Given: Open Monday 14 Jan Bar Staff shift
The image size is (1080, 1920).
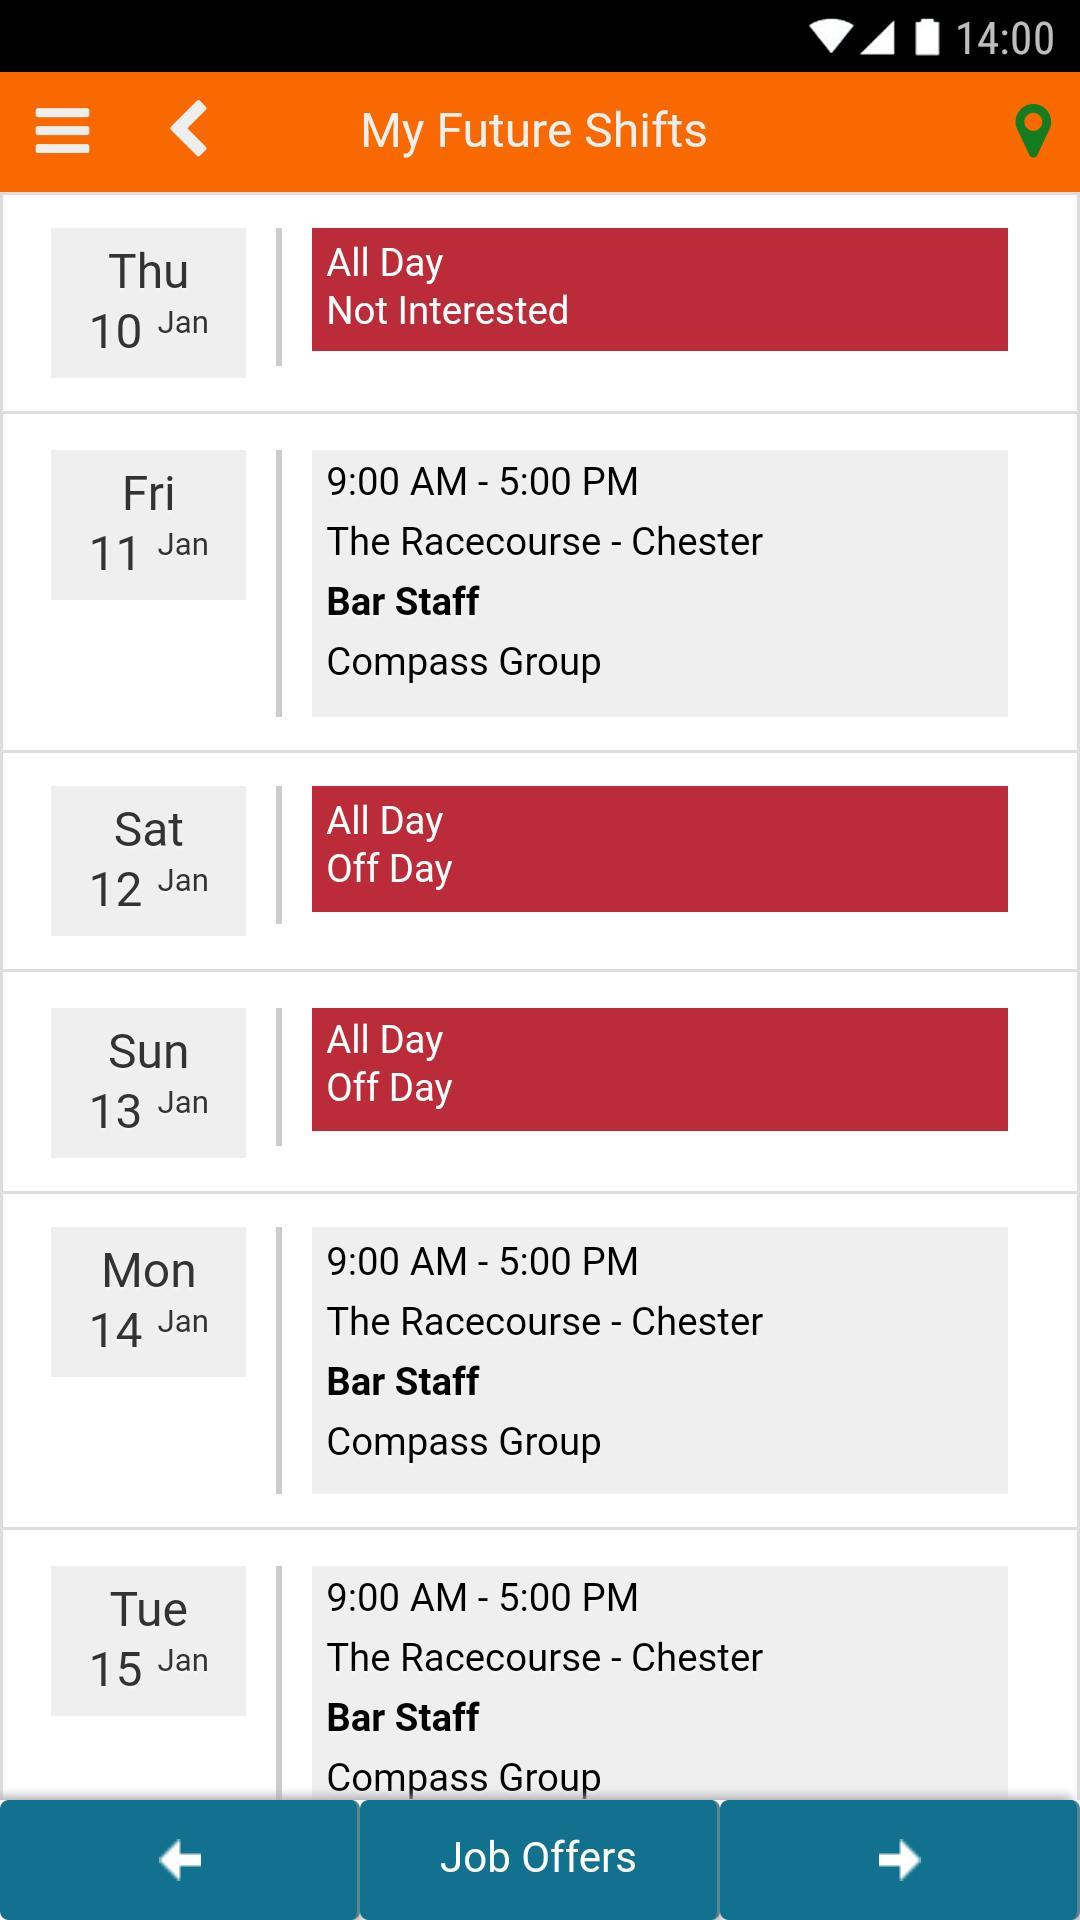Looking at the screenshot, I should (659, 1360).
